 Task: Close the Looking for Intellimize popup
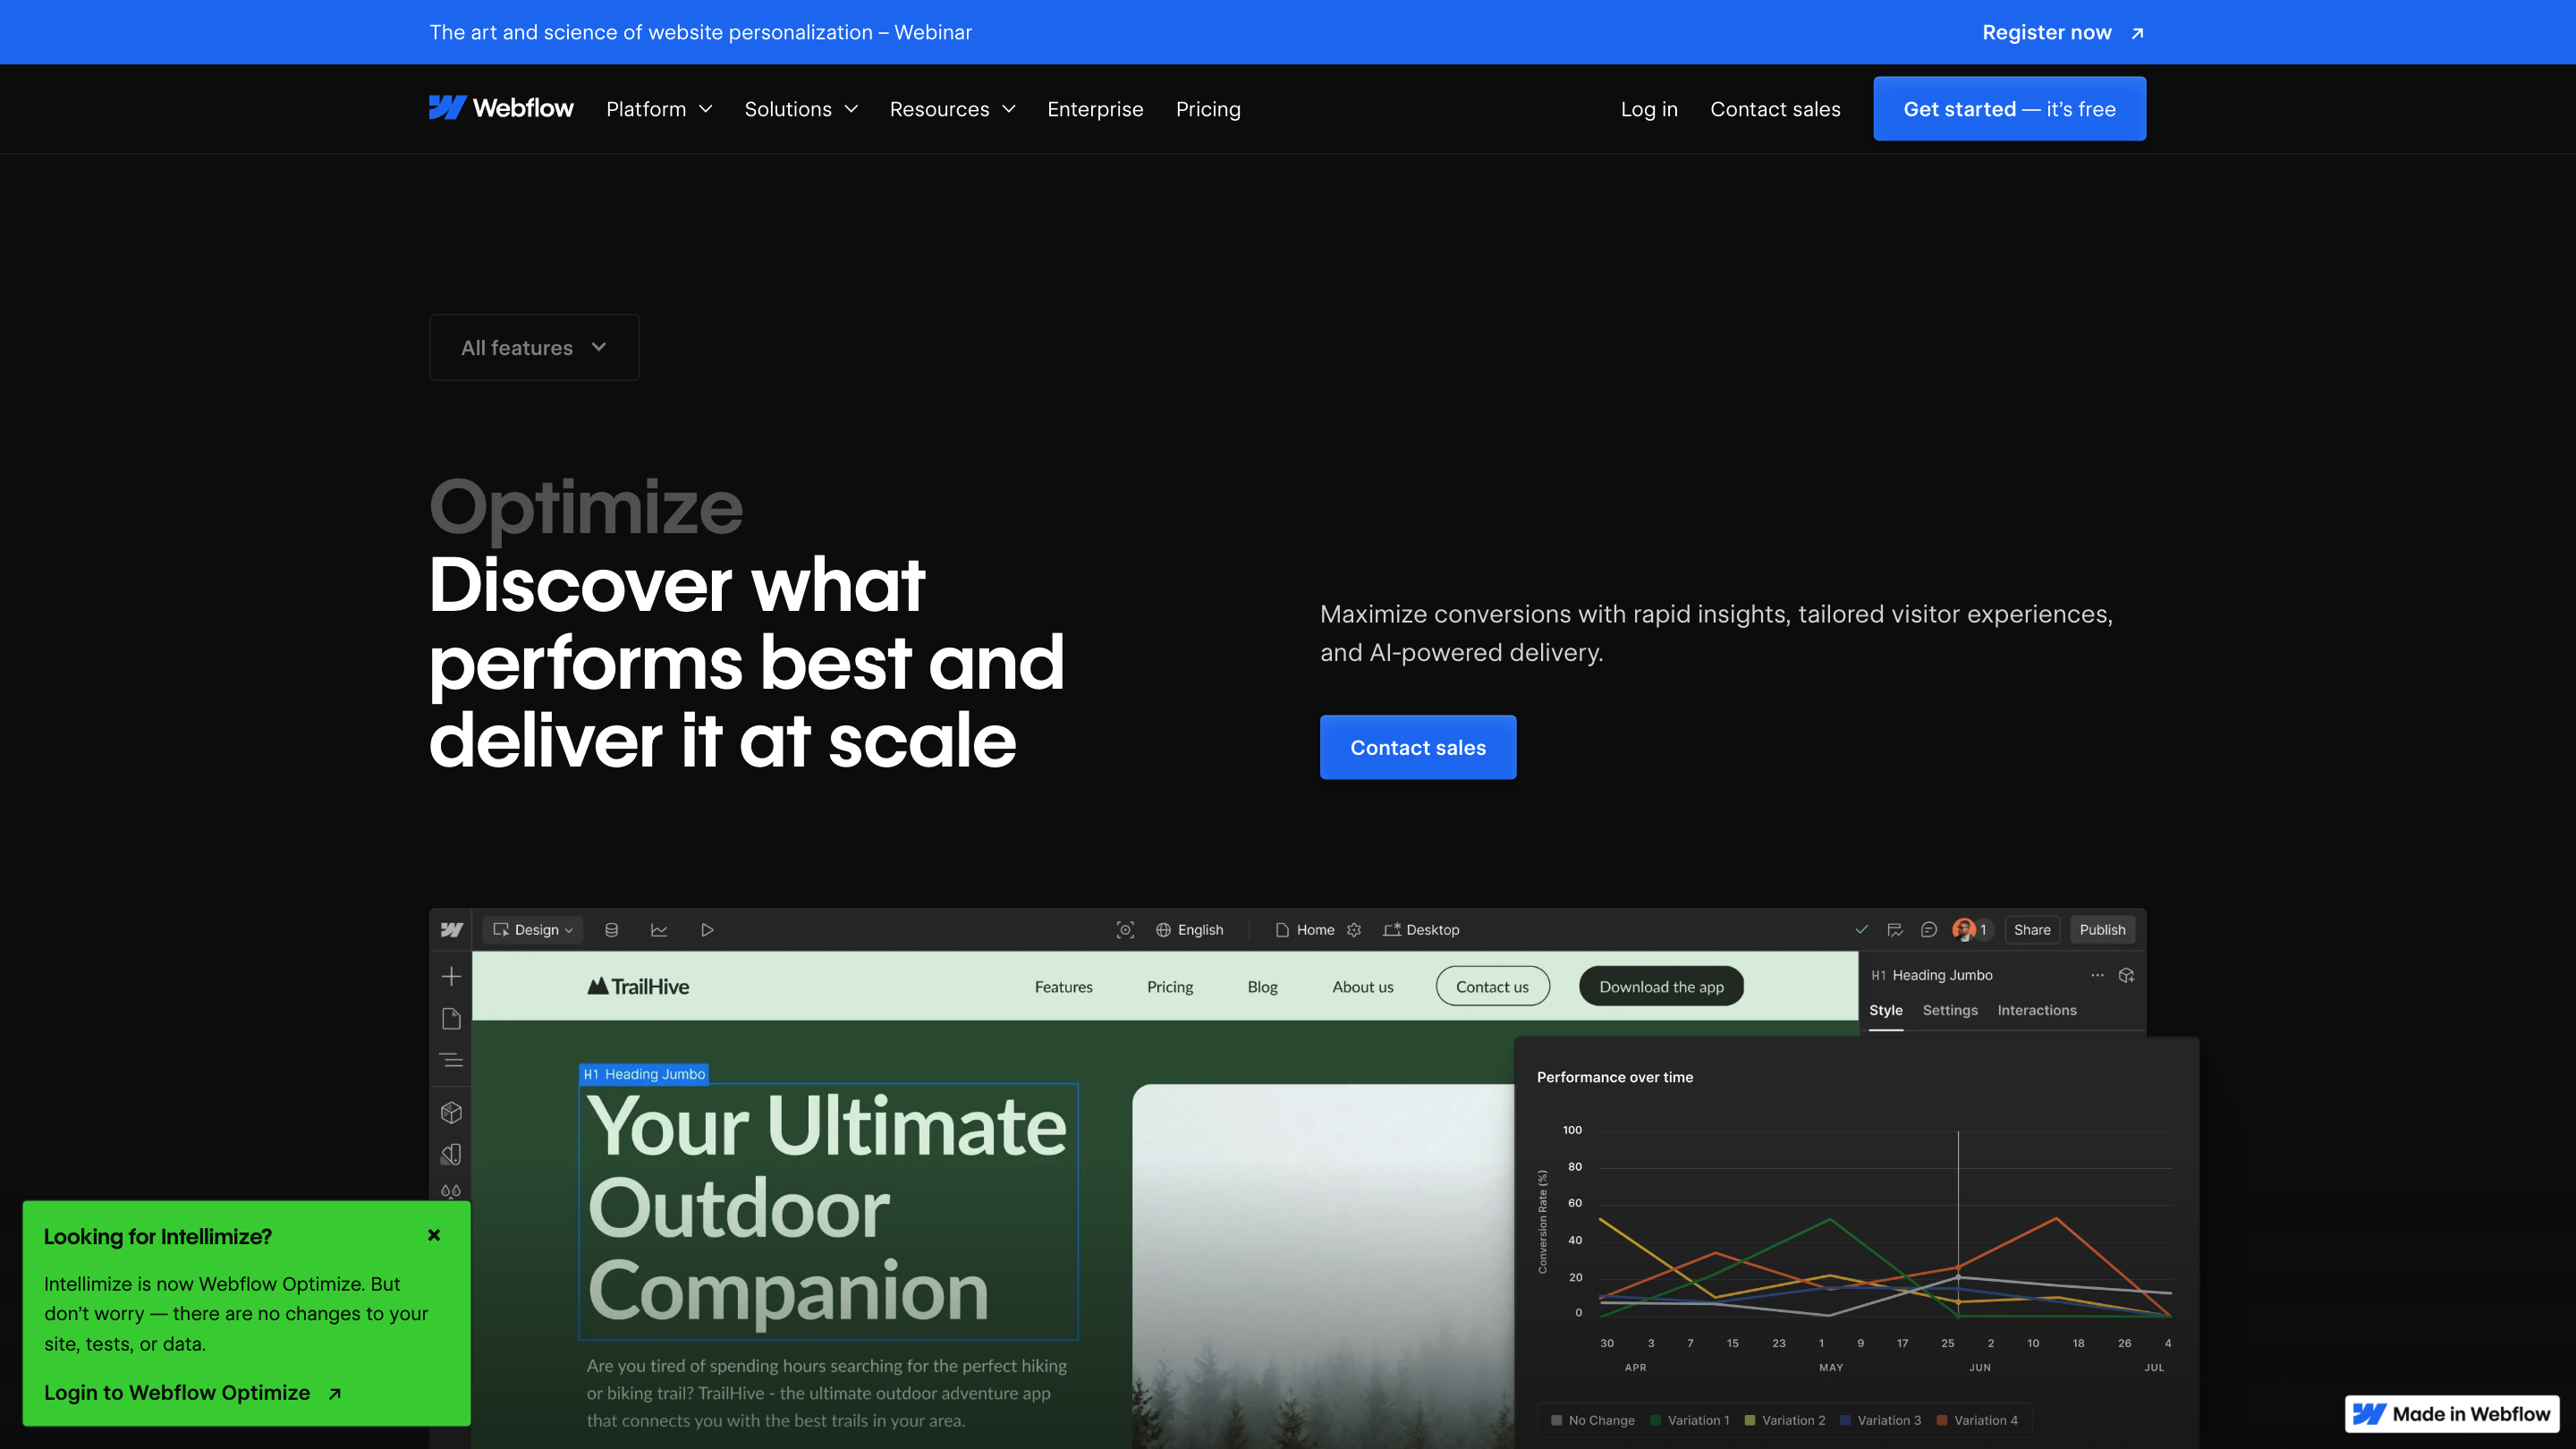434,1235
